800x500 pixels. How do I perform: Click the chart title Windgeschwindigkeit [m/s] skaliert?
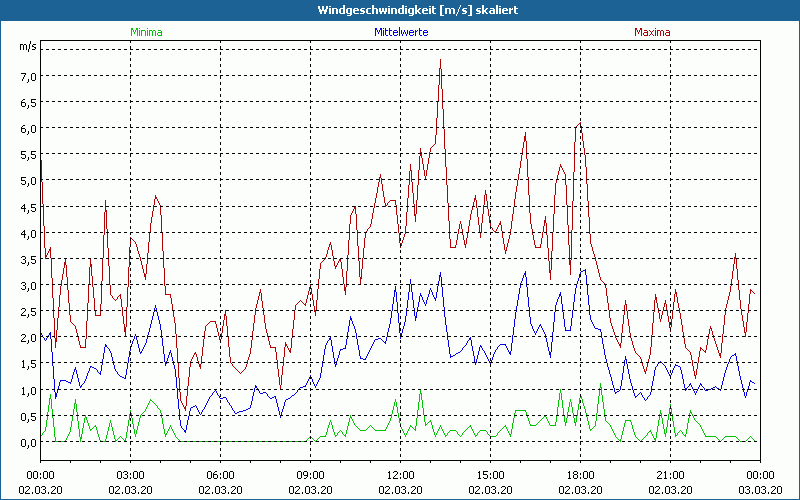[418, 10]
